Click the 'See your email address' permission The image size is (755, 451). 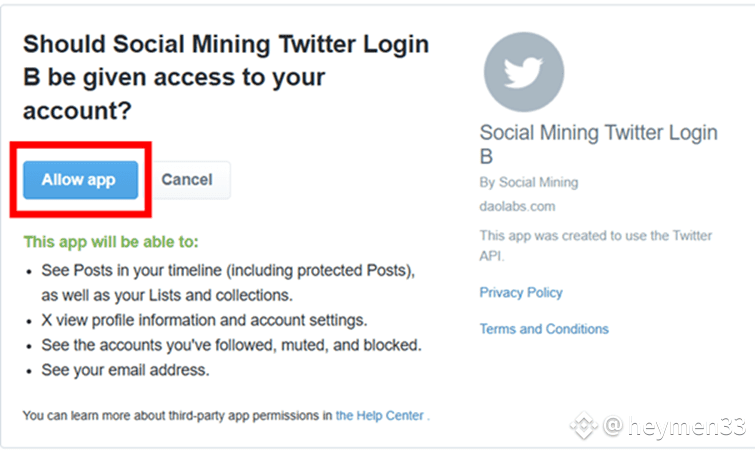(x=125, y=370)
